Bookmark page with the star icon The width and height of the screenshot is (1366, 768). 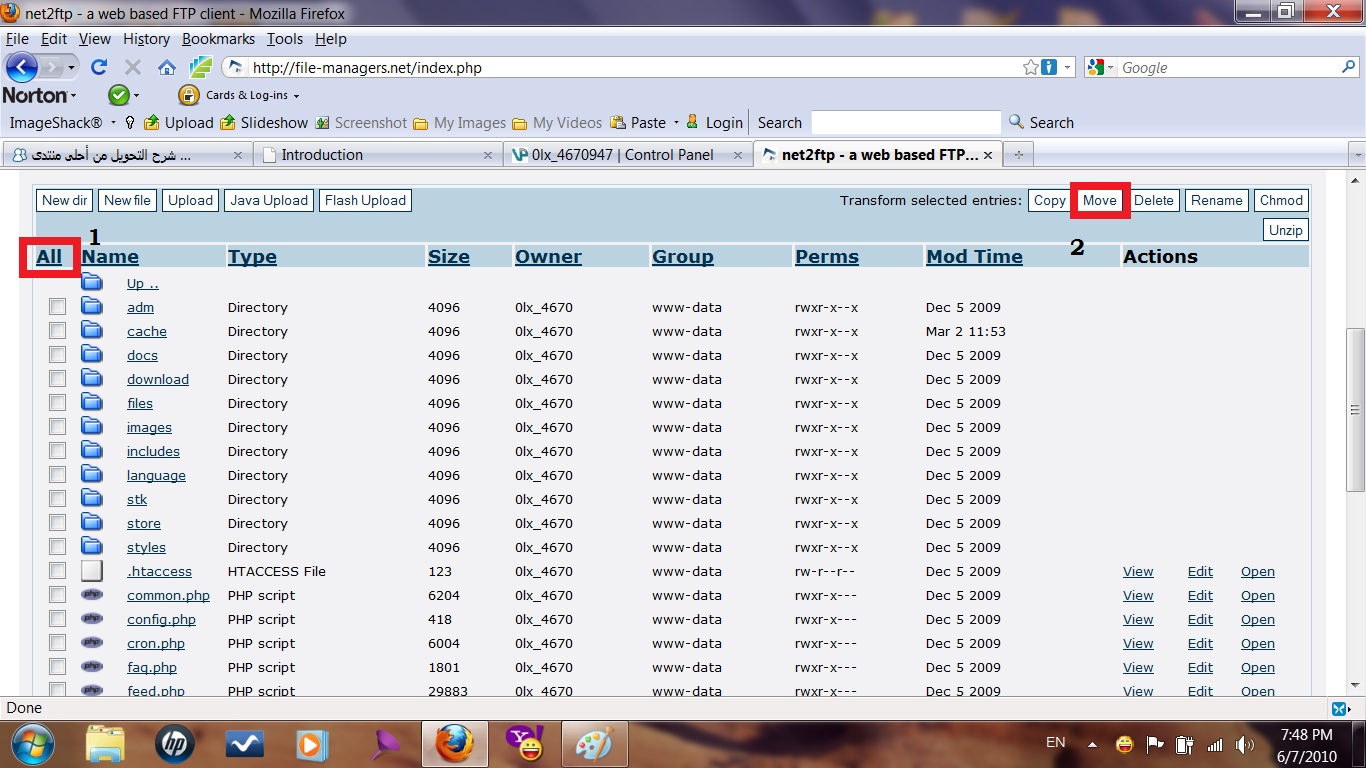pos(1031,68)
